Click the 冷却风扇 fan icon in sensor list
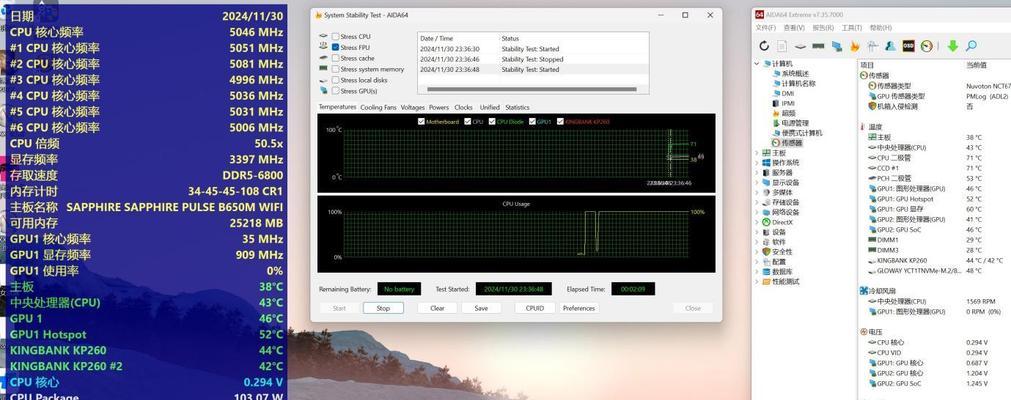 pyautogui.click(x=864, y=291)
